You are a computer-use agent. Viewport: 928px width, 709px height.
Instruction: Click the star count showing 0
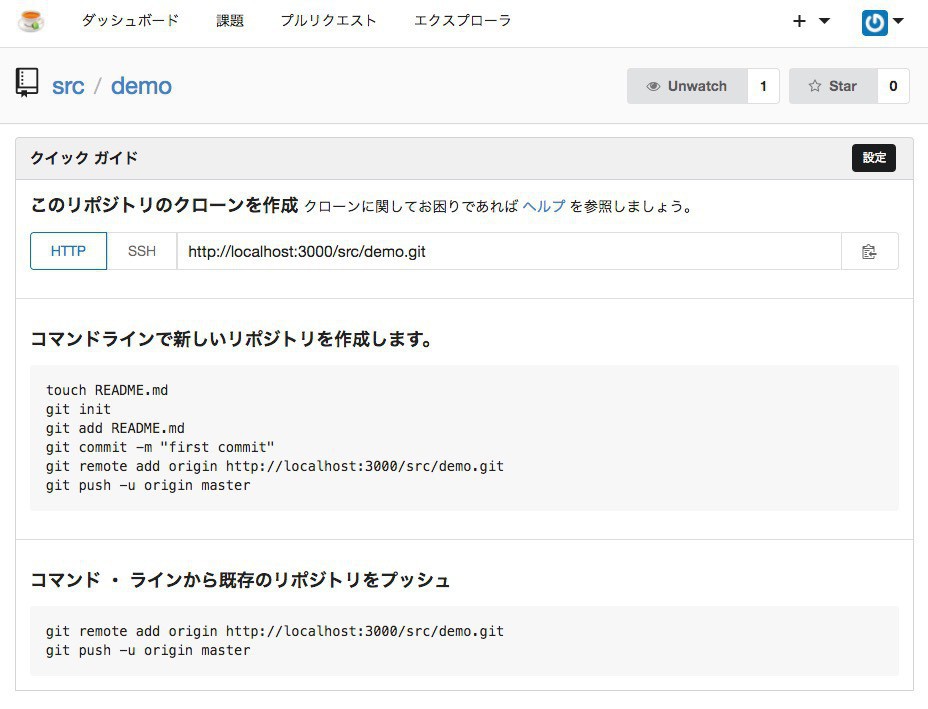click(x=893, y=86)
